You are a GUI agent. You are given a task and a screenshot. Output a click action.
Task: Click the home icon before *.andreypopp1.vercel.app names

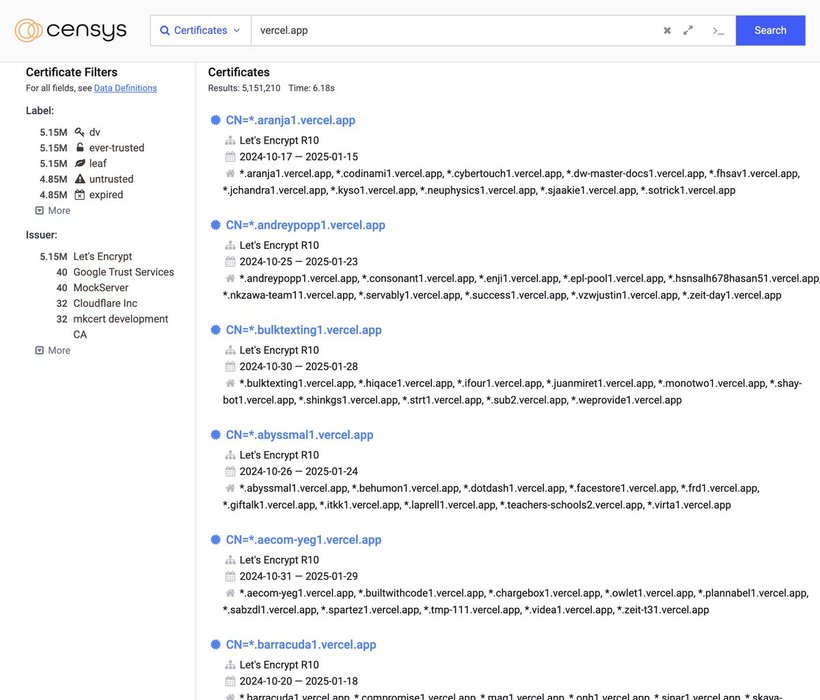click(x=230, y=278)
